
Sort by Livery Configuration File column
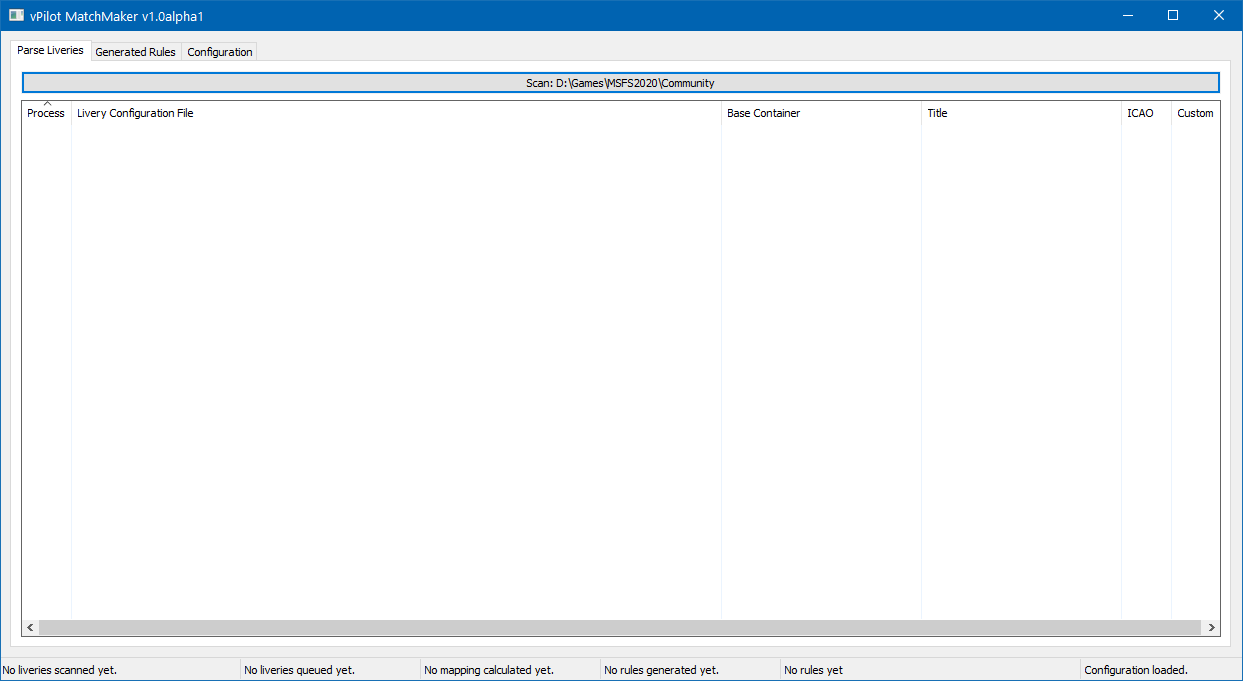coord(396,113)
